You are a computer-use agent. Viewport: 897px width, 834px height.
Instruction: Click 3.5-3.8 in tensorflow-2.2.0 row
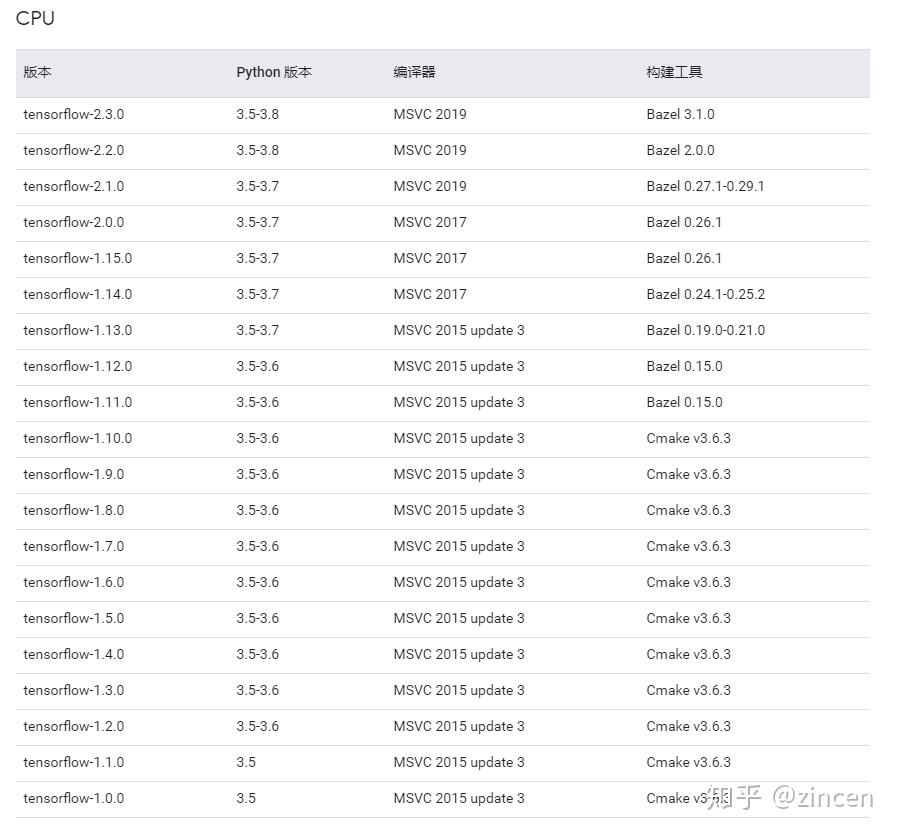click(257, 150)
